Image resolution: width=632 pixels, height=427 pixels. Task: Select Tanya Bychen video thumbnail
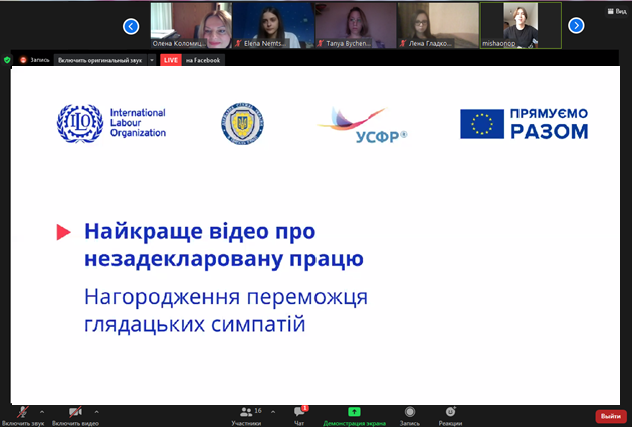click(x=356, y=25)
